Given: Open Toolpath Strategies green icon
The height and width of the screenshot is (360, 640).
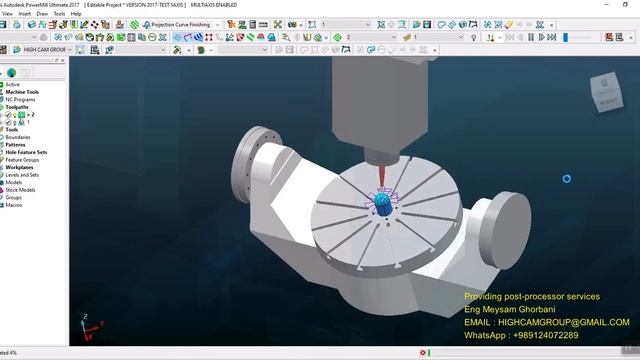Looking at the screenshot, I should [x=134, y=25].
